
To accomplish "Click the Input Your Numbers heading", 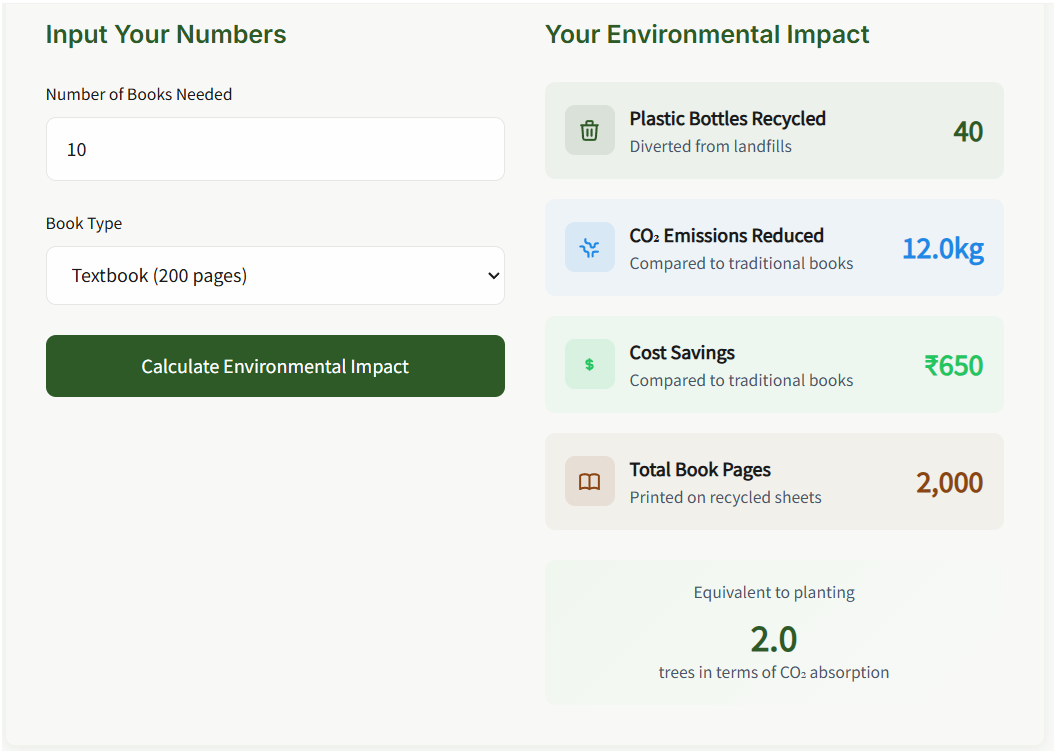I will (166, 35).
